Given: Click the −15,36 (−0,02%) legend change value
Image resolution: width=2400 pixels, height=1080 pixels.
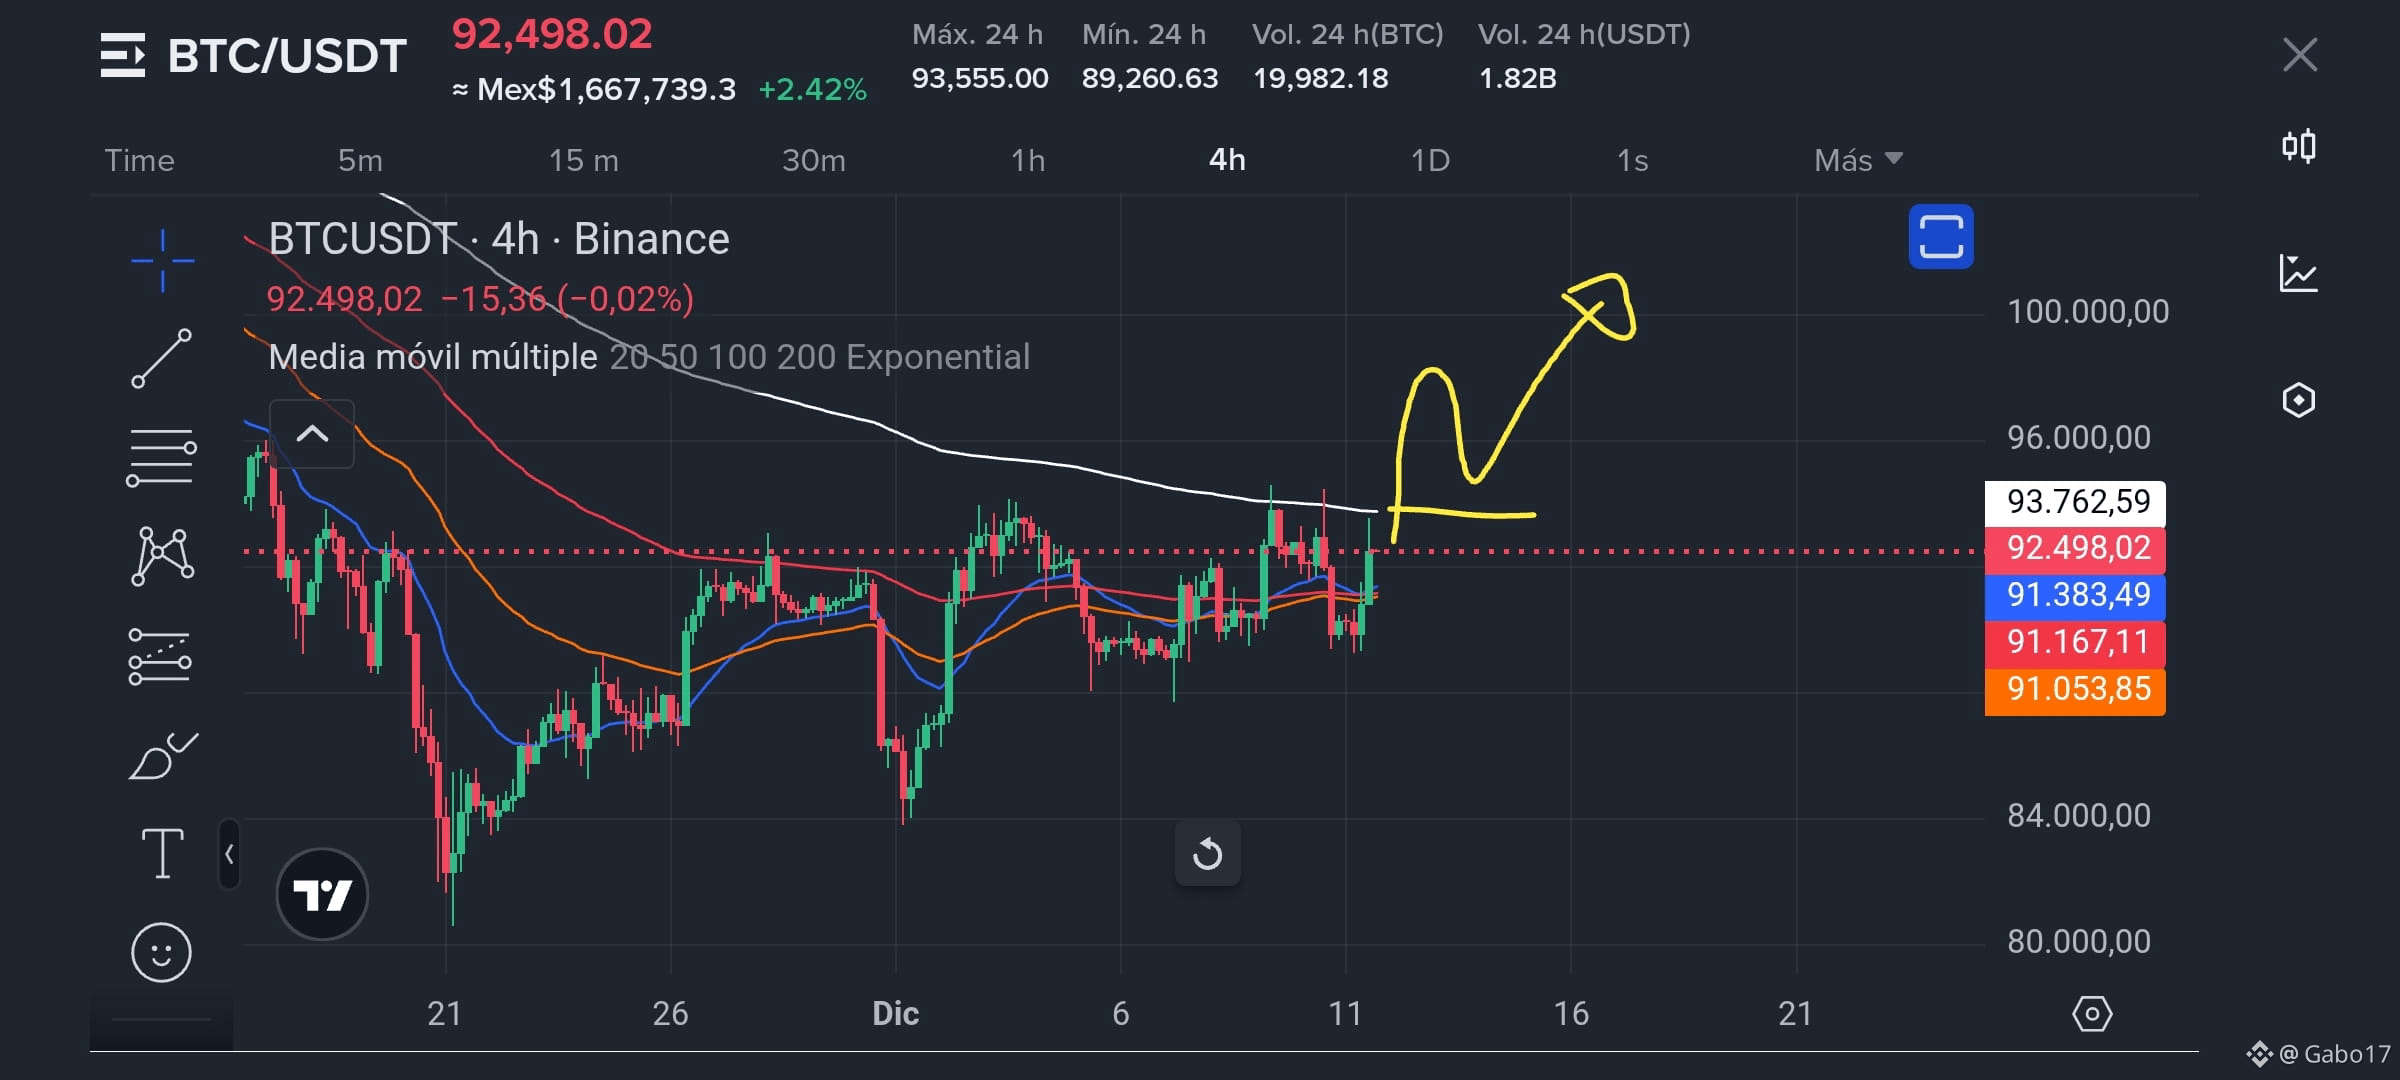Looking at the screenshot, I should 568,299.
